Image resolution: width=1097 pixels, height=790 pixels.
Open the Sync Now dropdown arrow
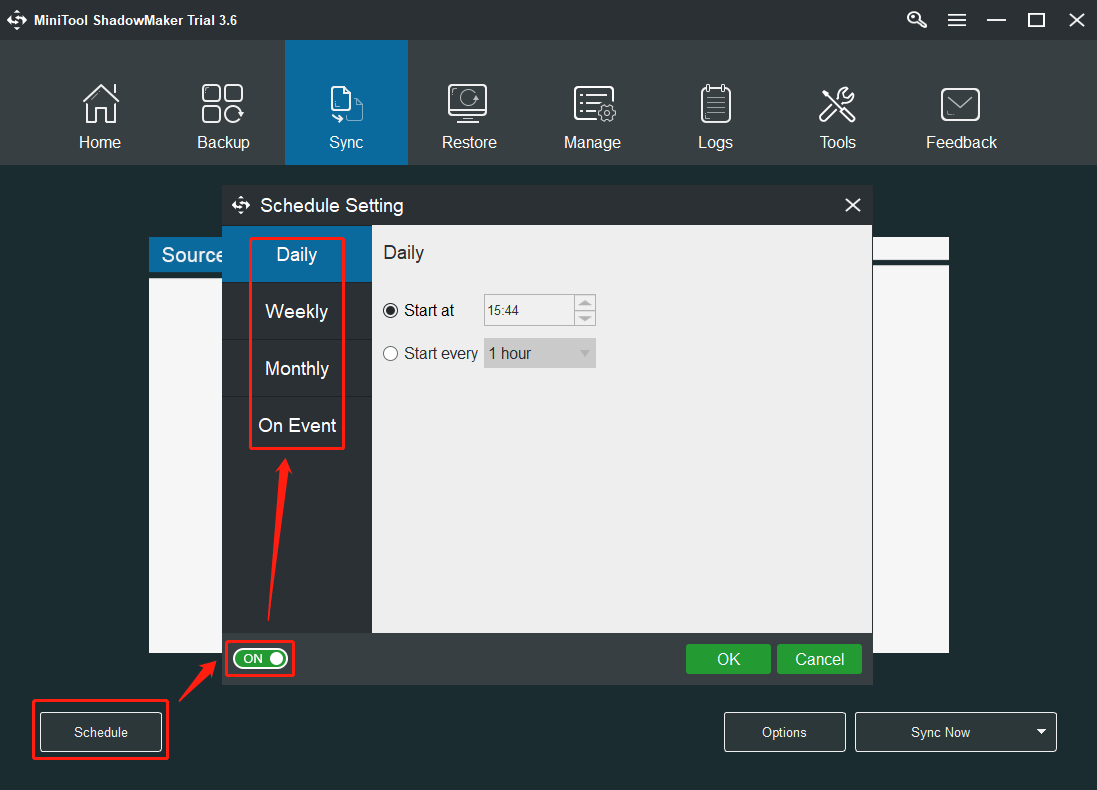pyautogui.click(x=1041, y=732)
